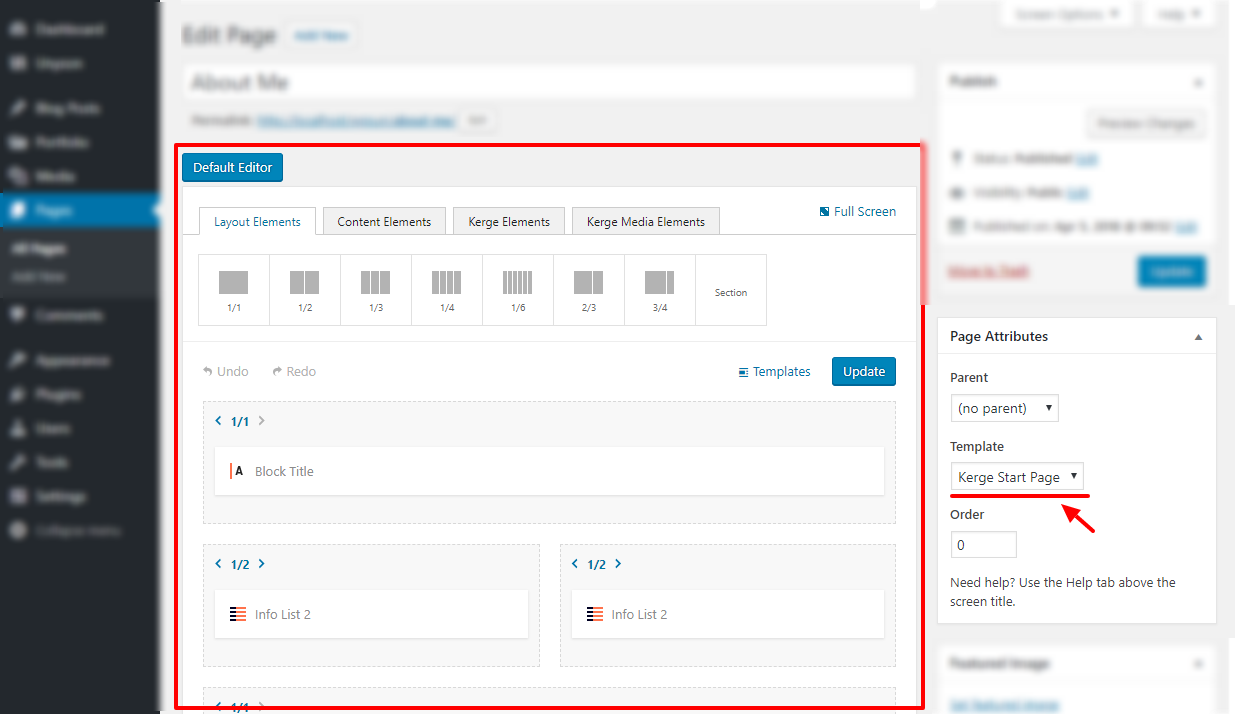This screenshot has height=714, width=1235.
Task: Click the builder's Update button
Action: [863, 371]
